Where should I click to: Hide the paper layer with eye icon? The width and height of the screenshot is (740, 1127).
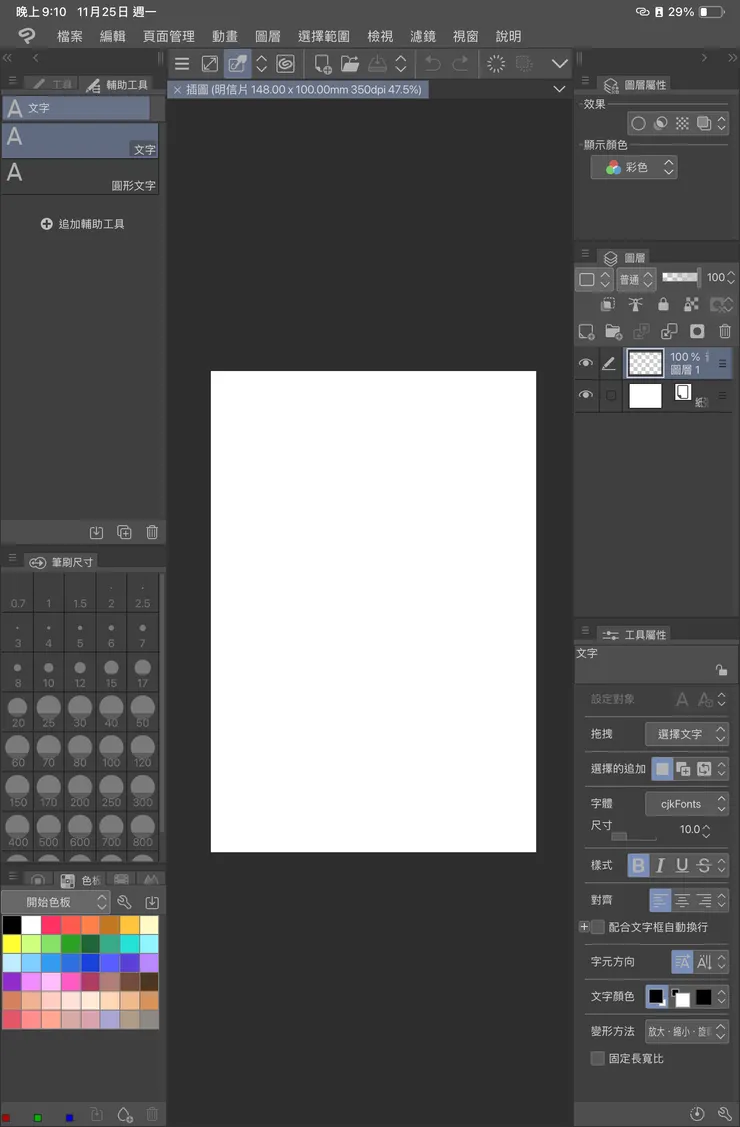click(586, 395)
